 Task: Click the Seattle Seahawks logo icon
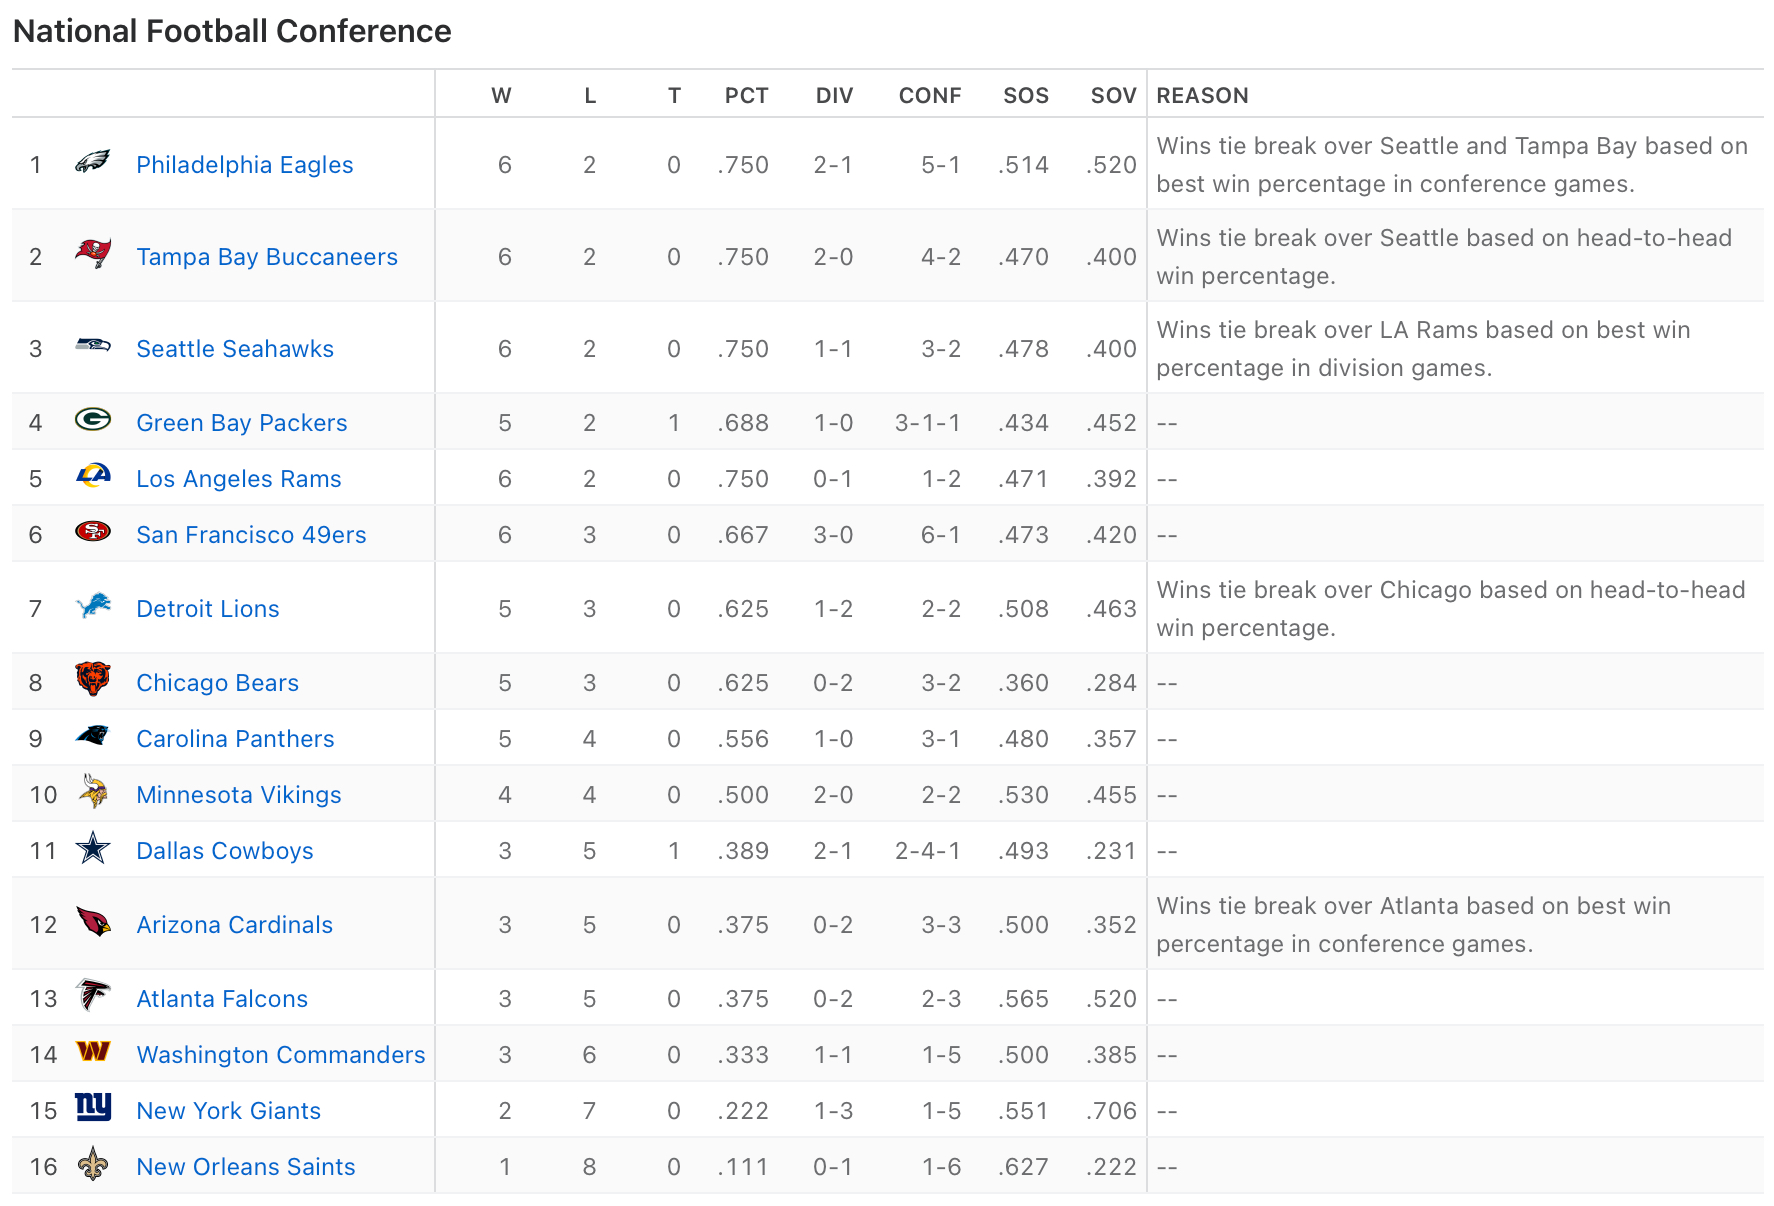[93, 346]
